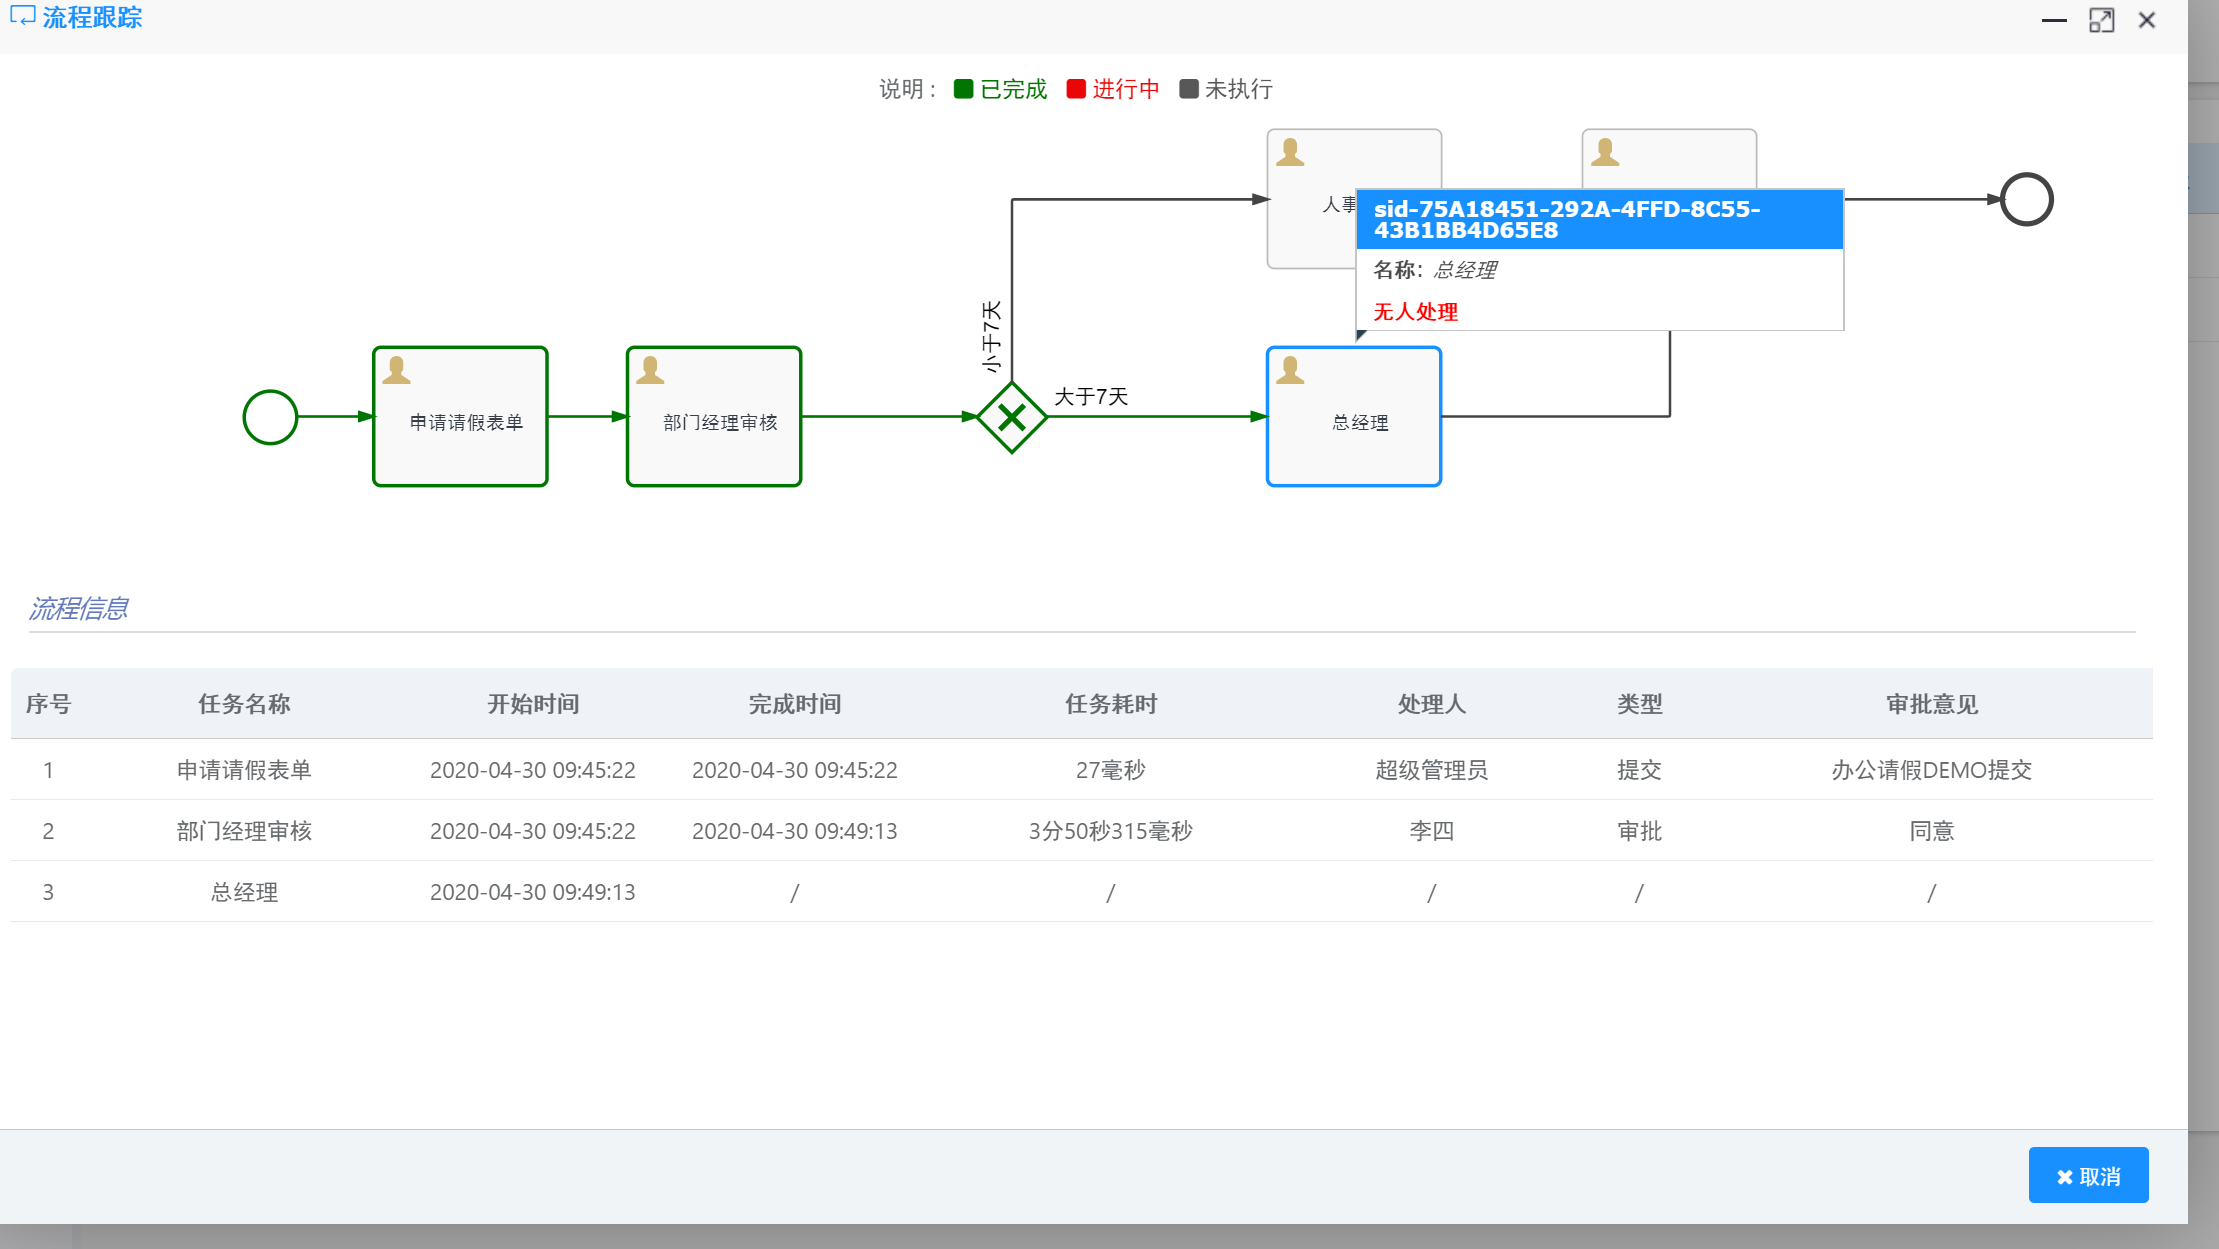Click the 大于7天 flow label

1091,397
